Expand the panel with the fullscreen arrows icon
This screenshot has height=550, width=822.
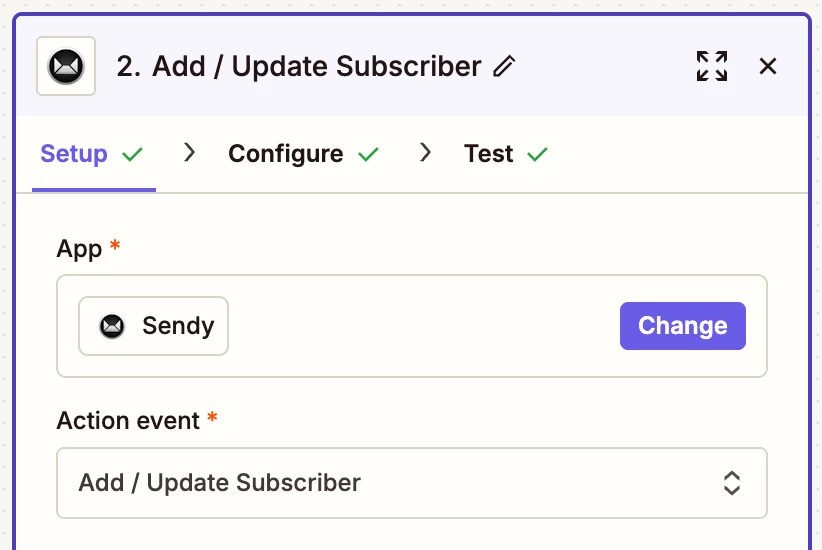(711, 66)
